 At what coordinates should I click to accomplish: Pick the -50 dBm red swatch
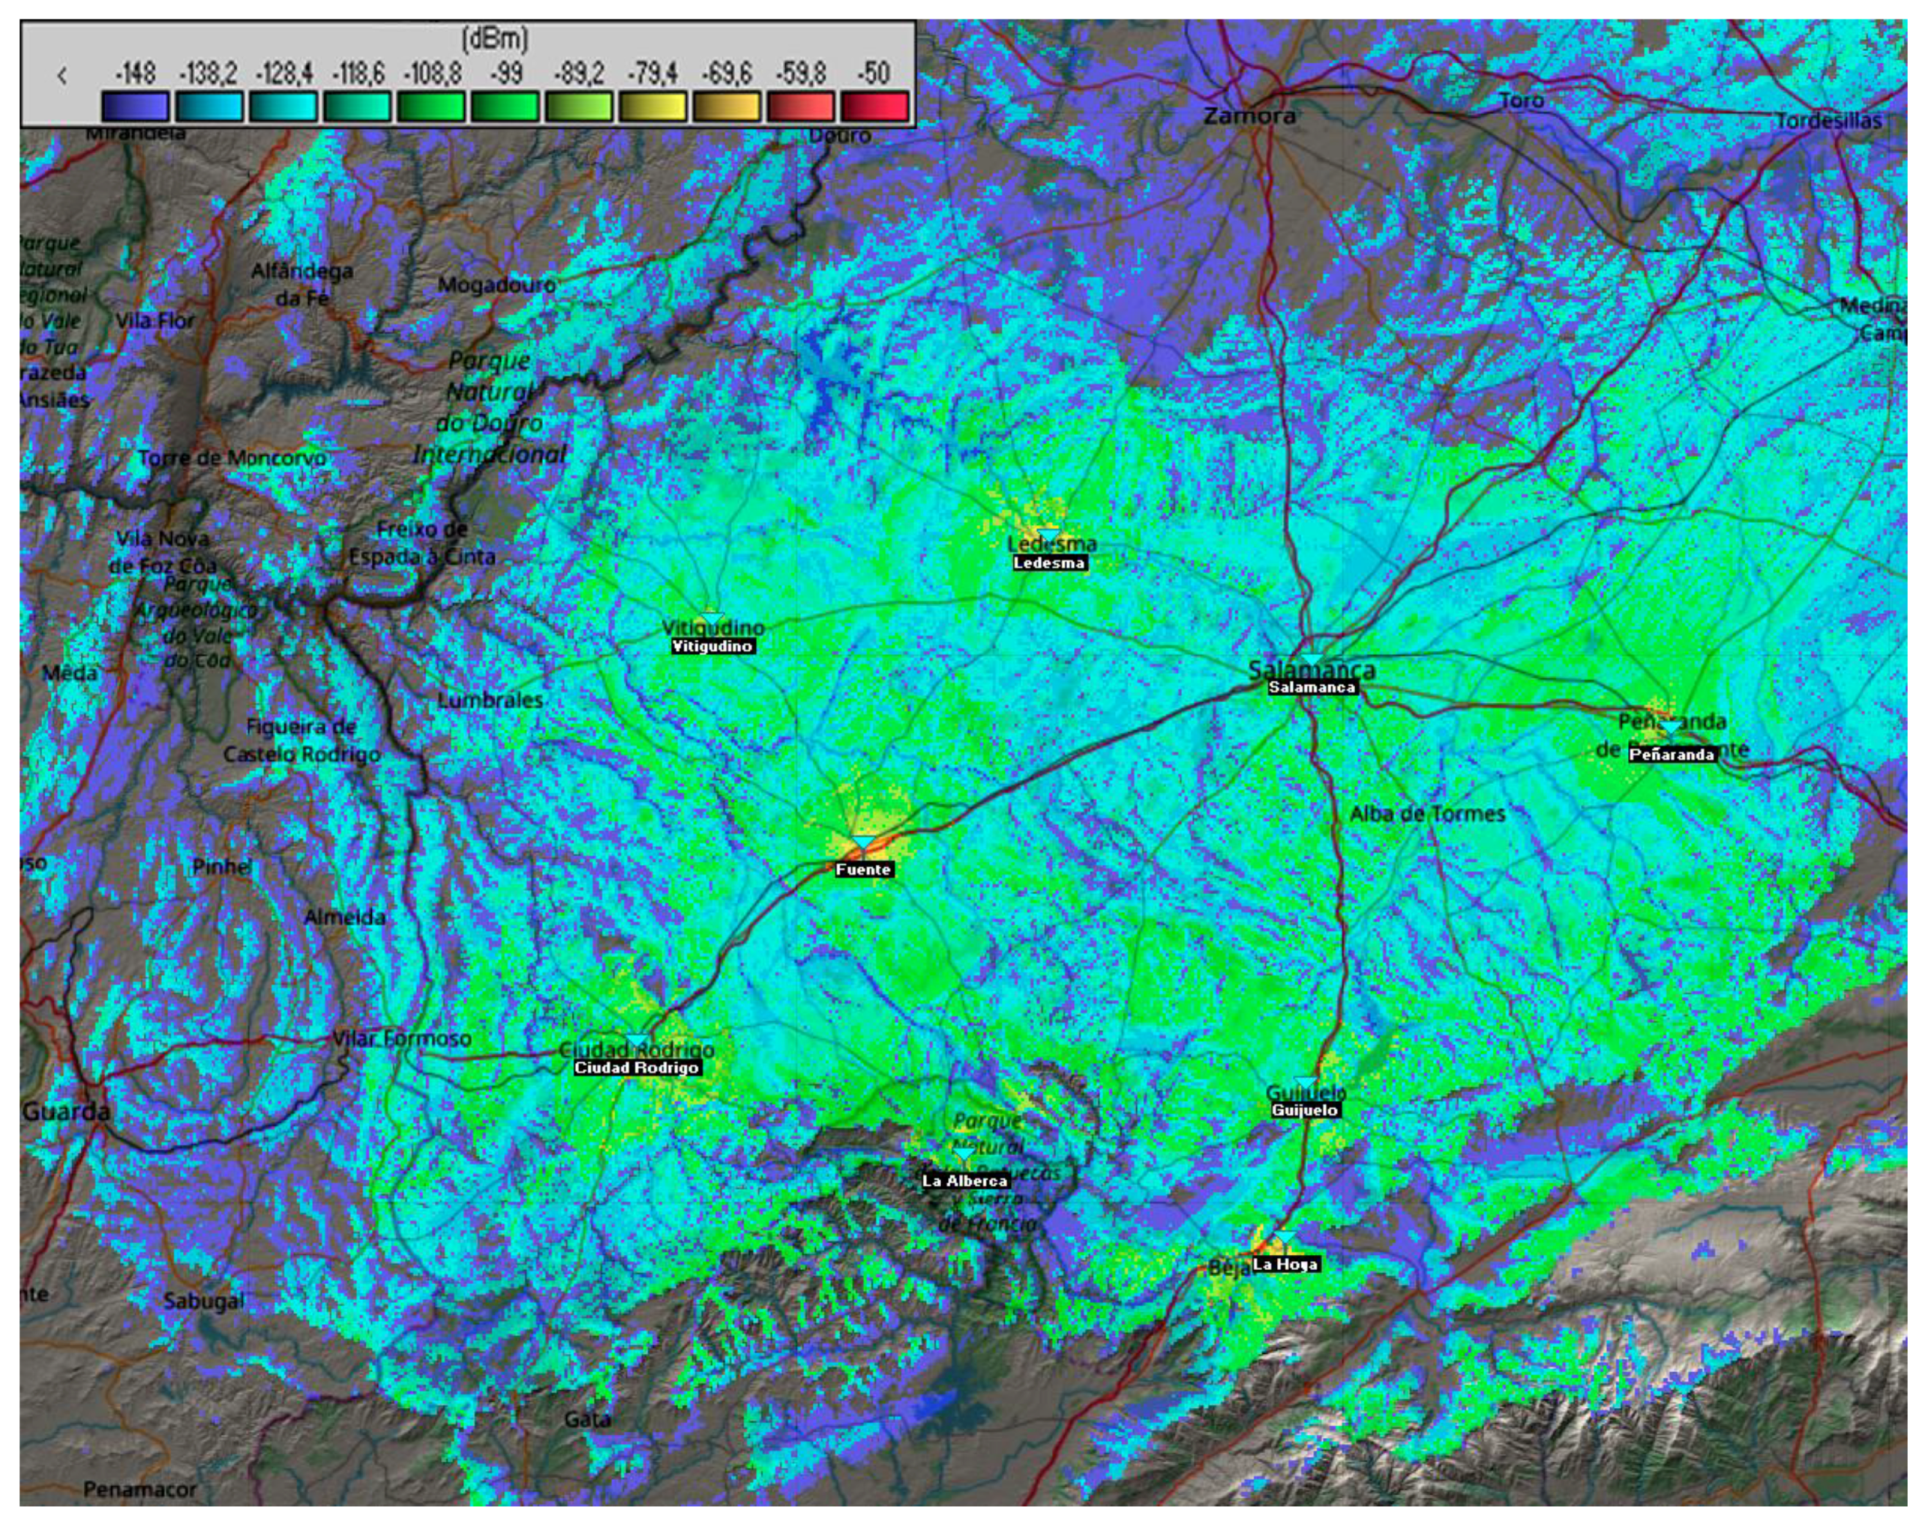click(x=874, y=106)
